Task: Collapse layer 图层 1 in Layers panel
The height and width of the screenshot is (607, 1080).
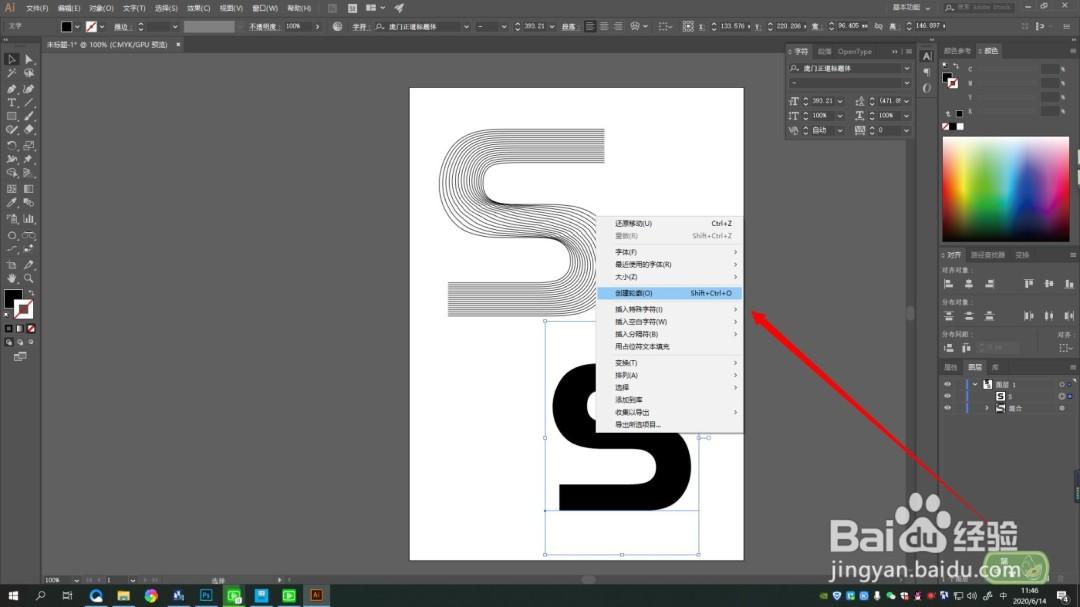Action: (975, 384)
